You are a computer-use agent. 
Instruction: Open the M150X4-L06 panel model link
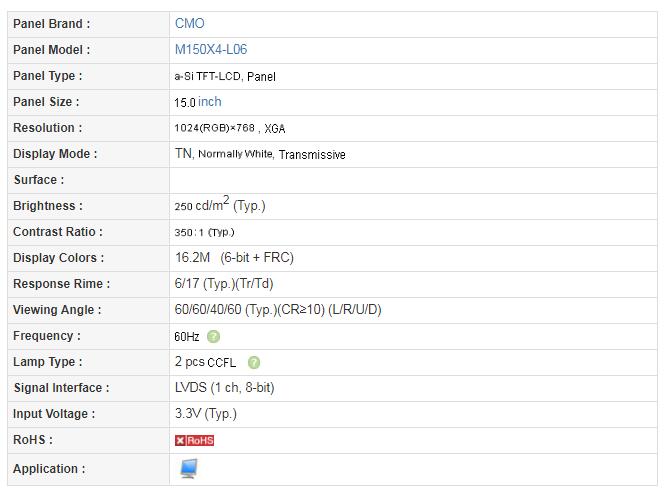[x=211, y=49]
